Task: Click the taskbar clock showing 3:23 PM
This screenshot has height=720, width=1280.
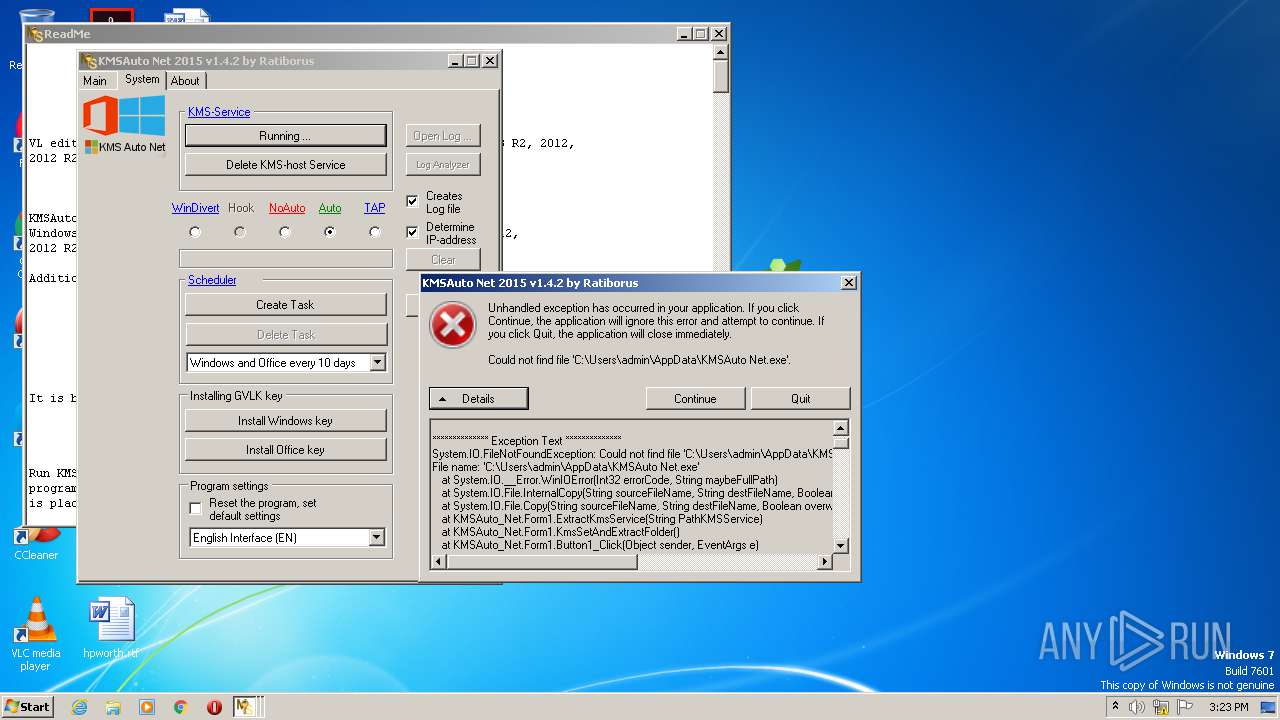Action: point(1228,707)
